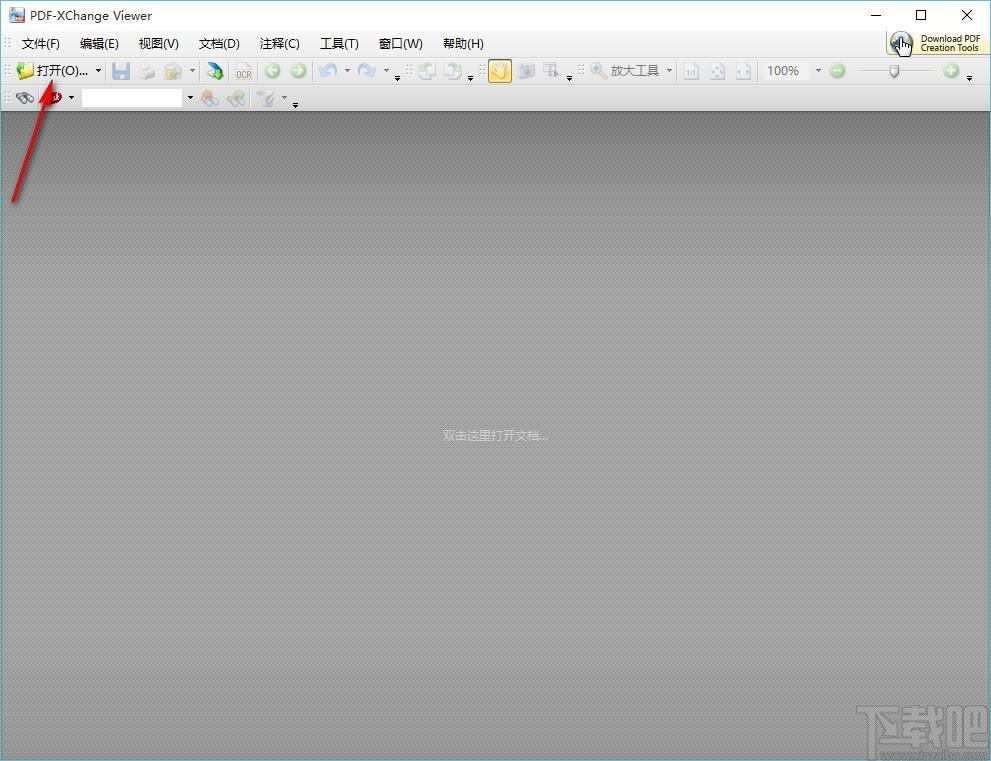Click the zoom slider handle

894,71
